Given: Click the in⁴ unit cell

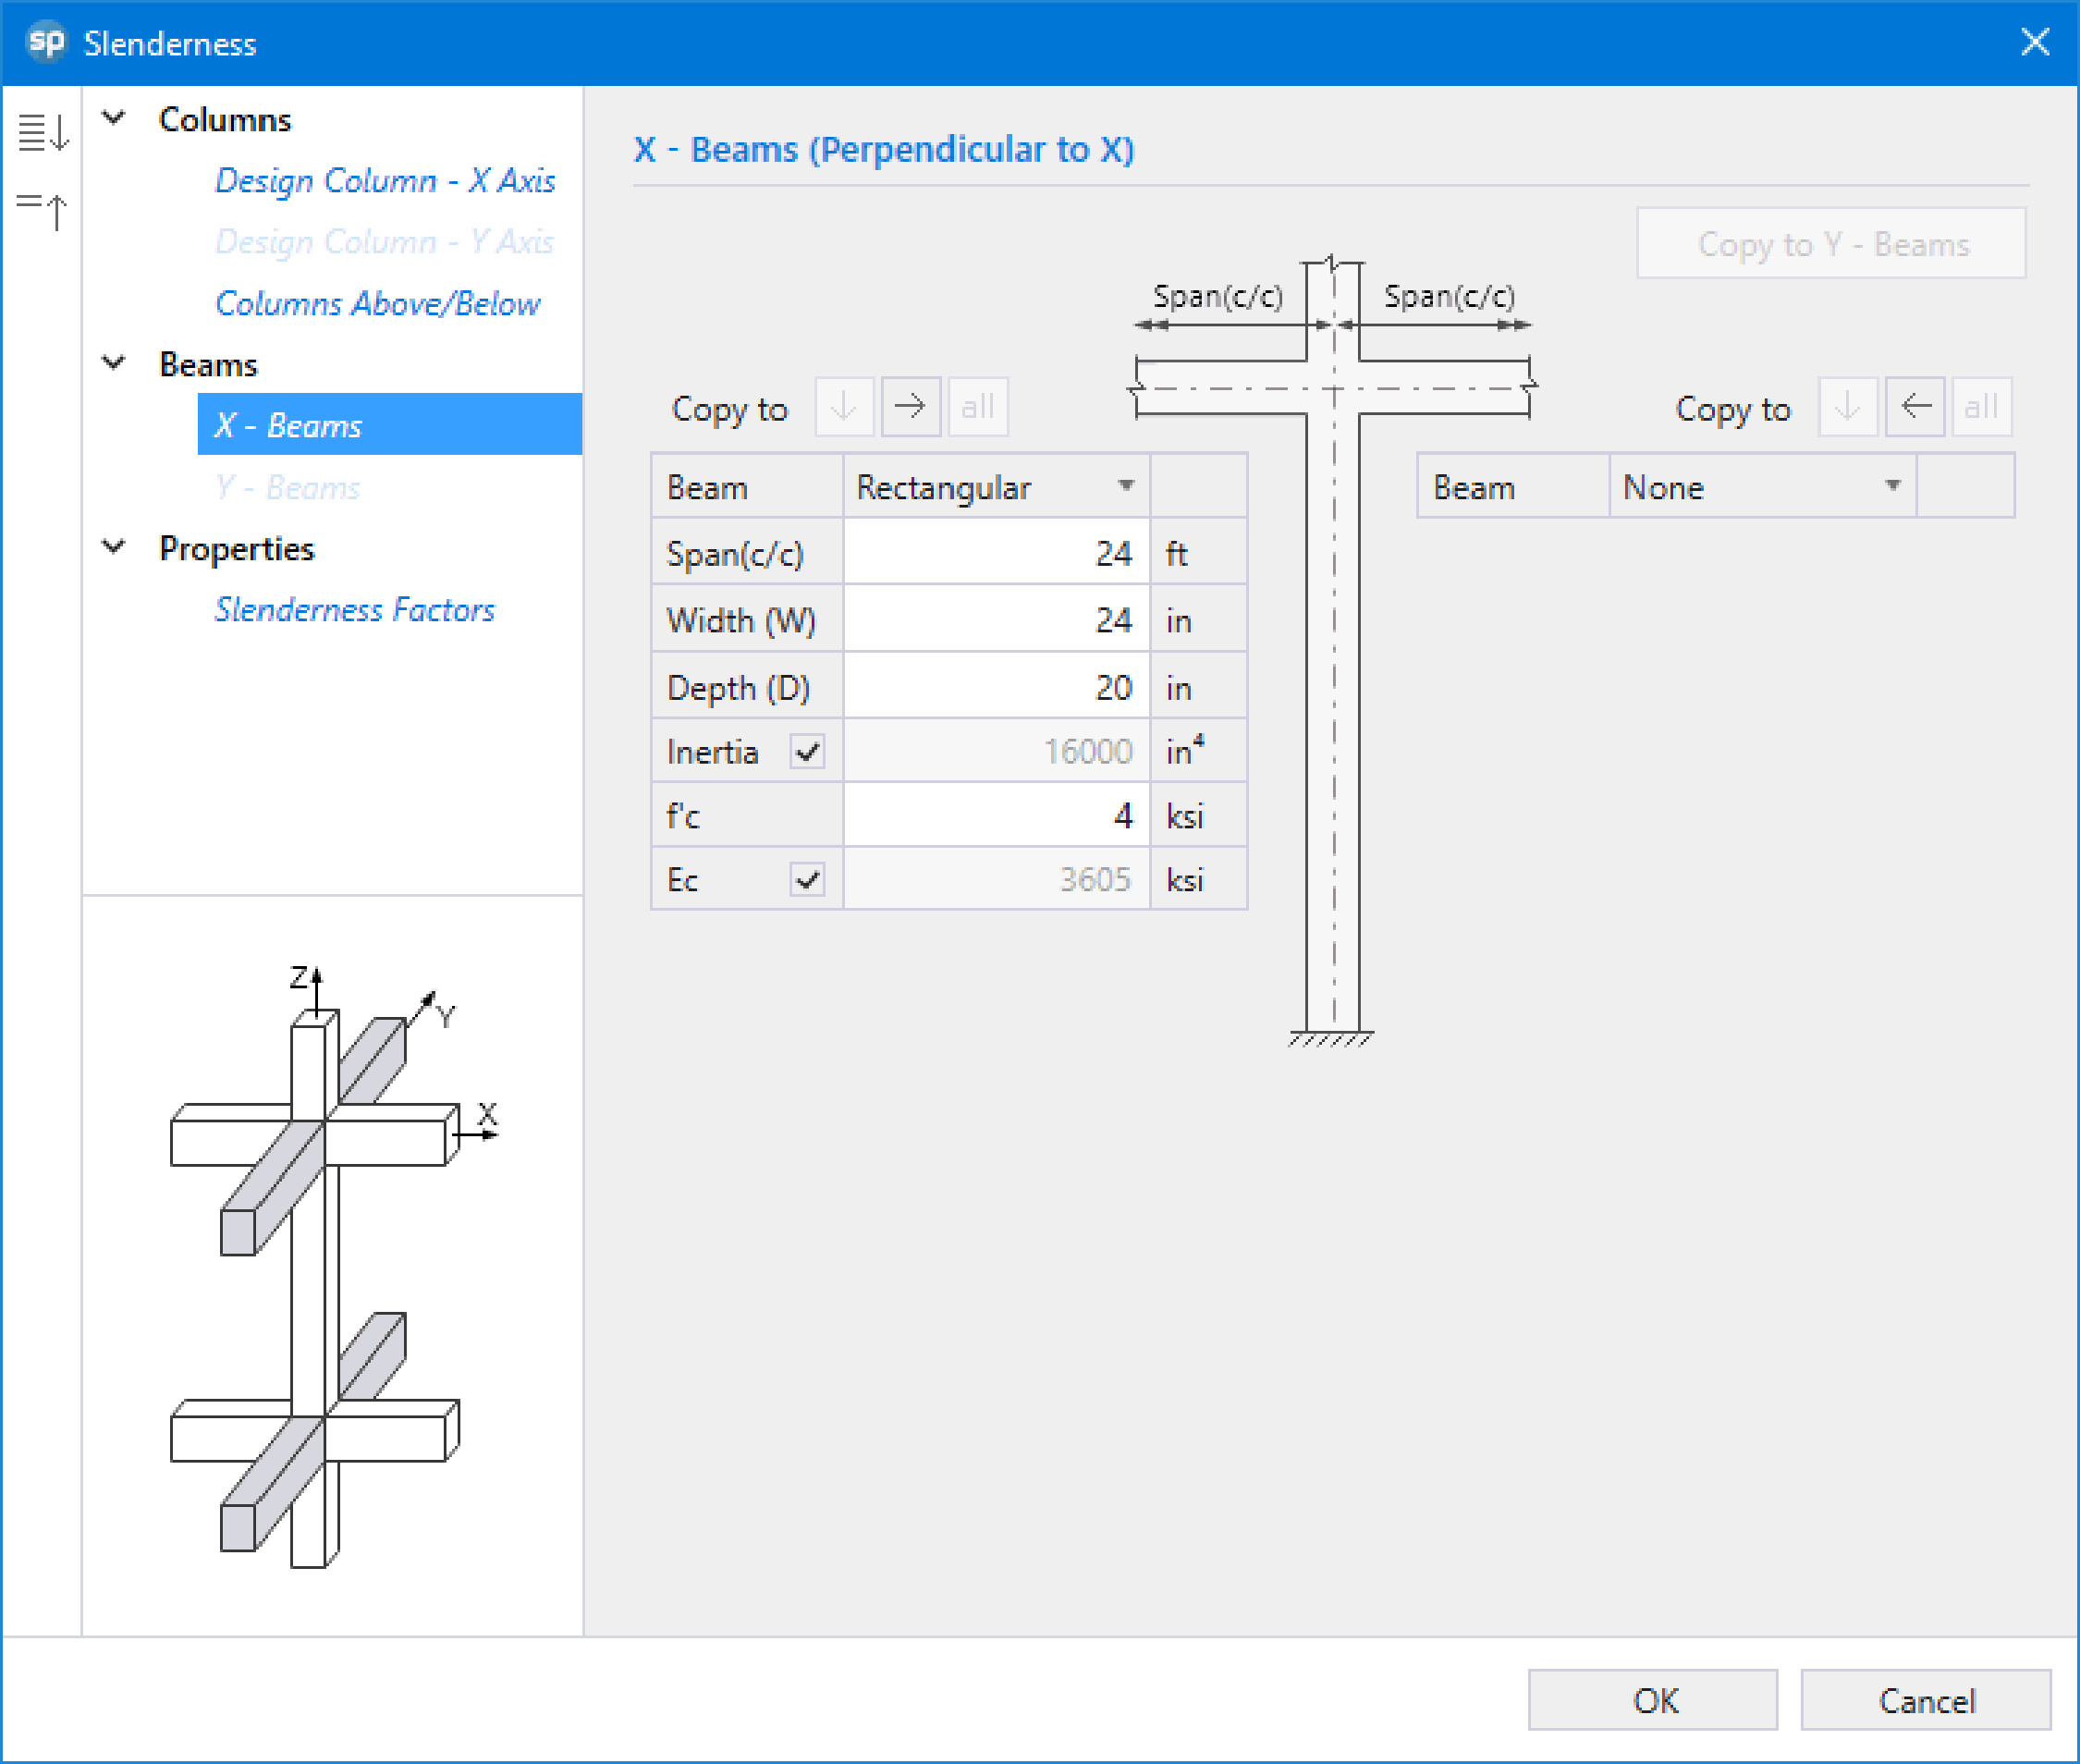Looking at the screenshot, I should pyautogui.click(x=1198, y=751).
